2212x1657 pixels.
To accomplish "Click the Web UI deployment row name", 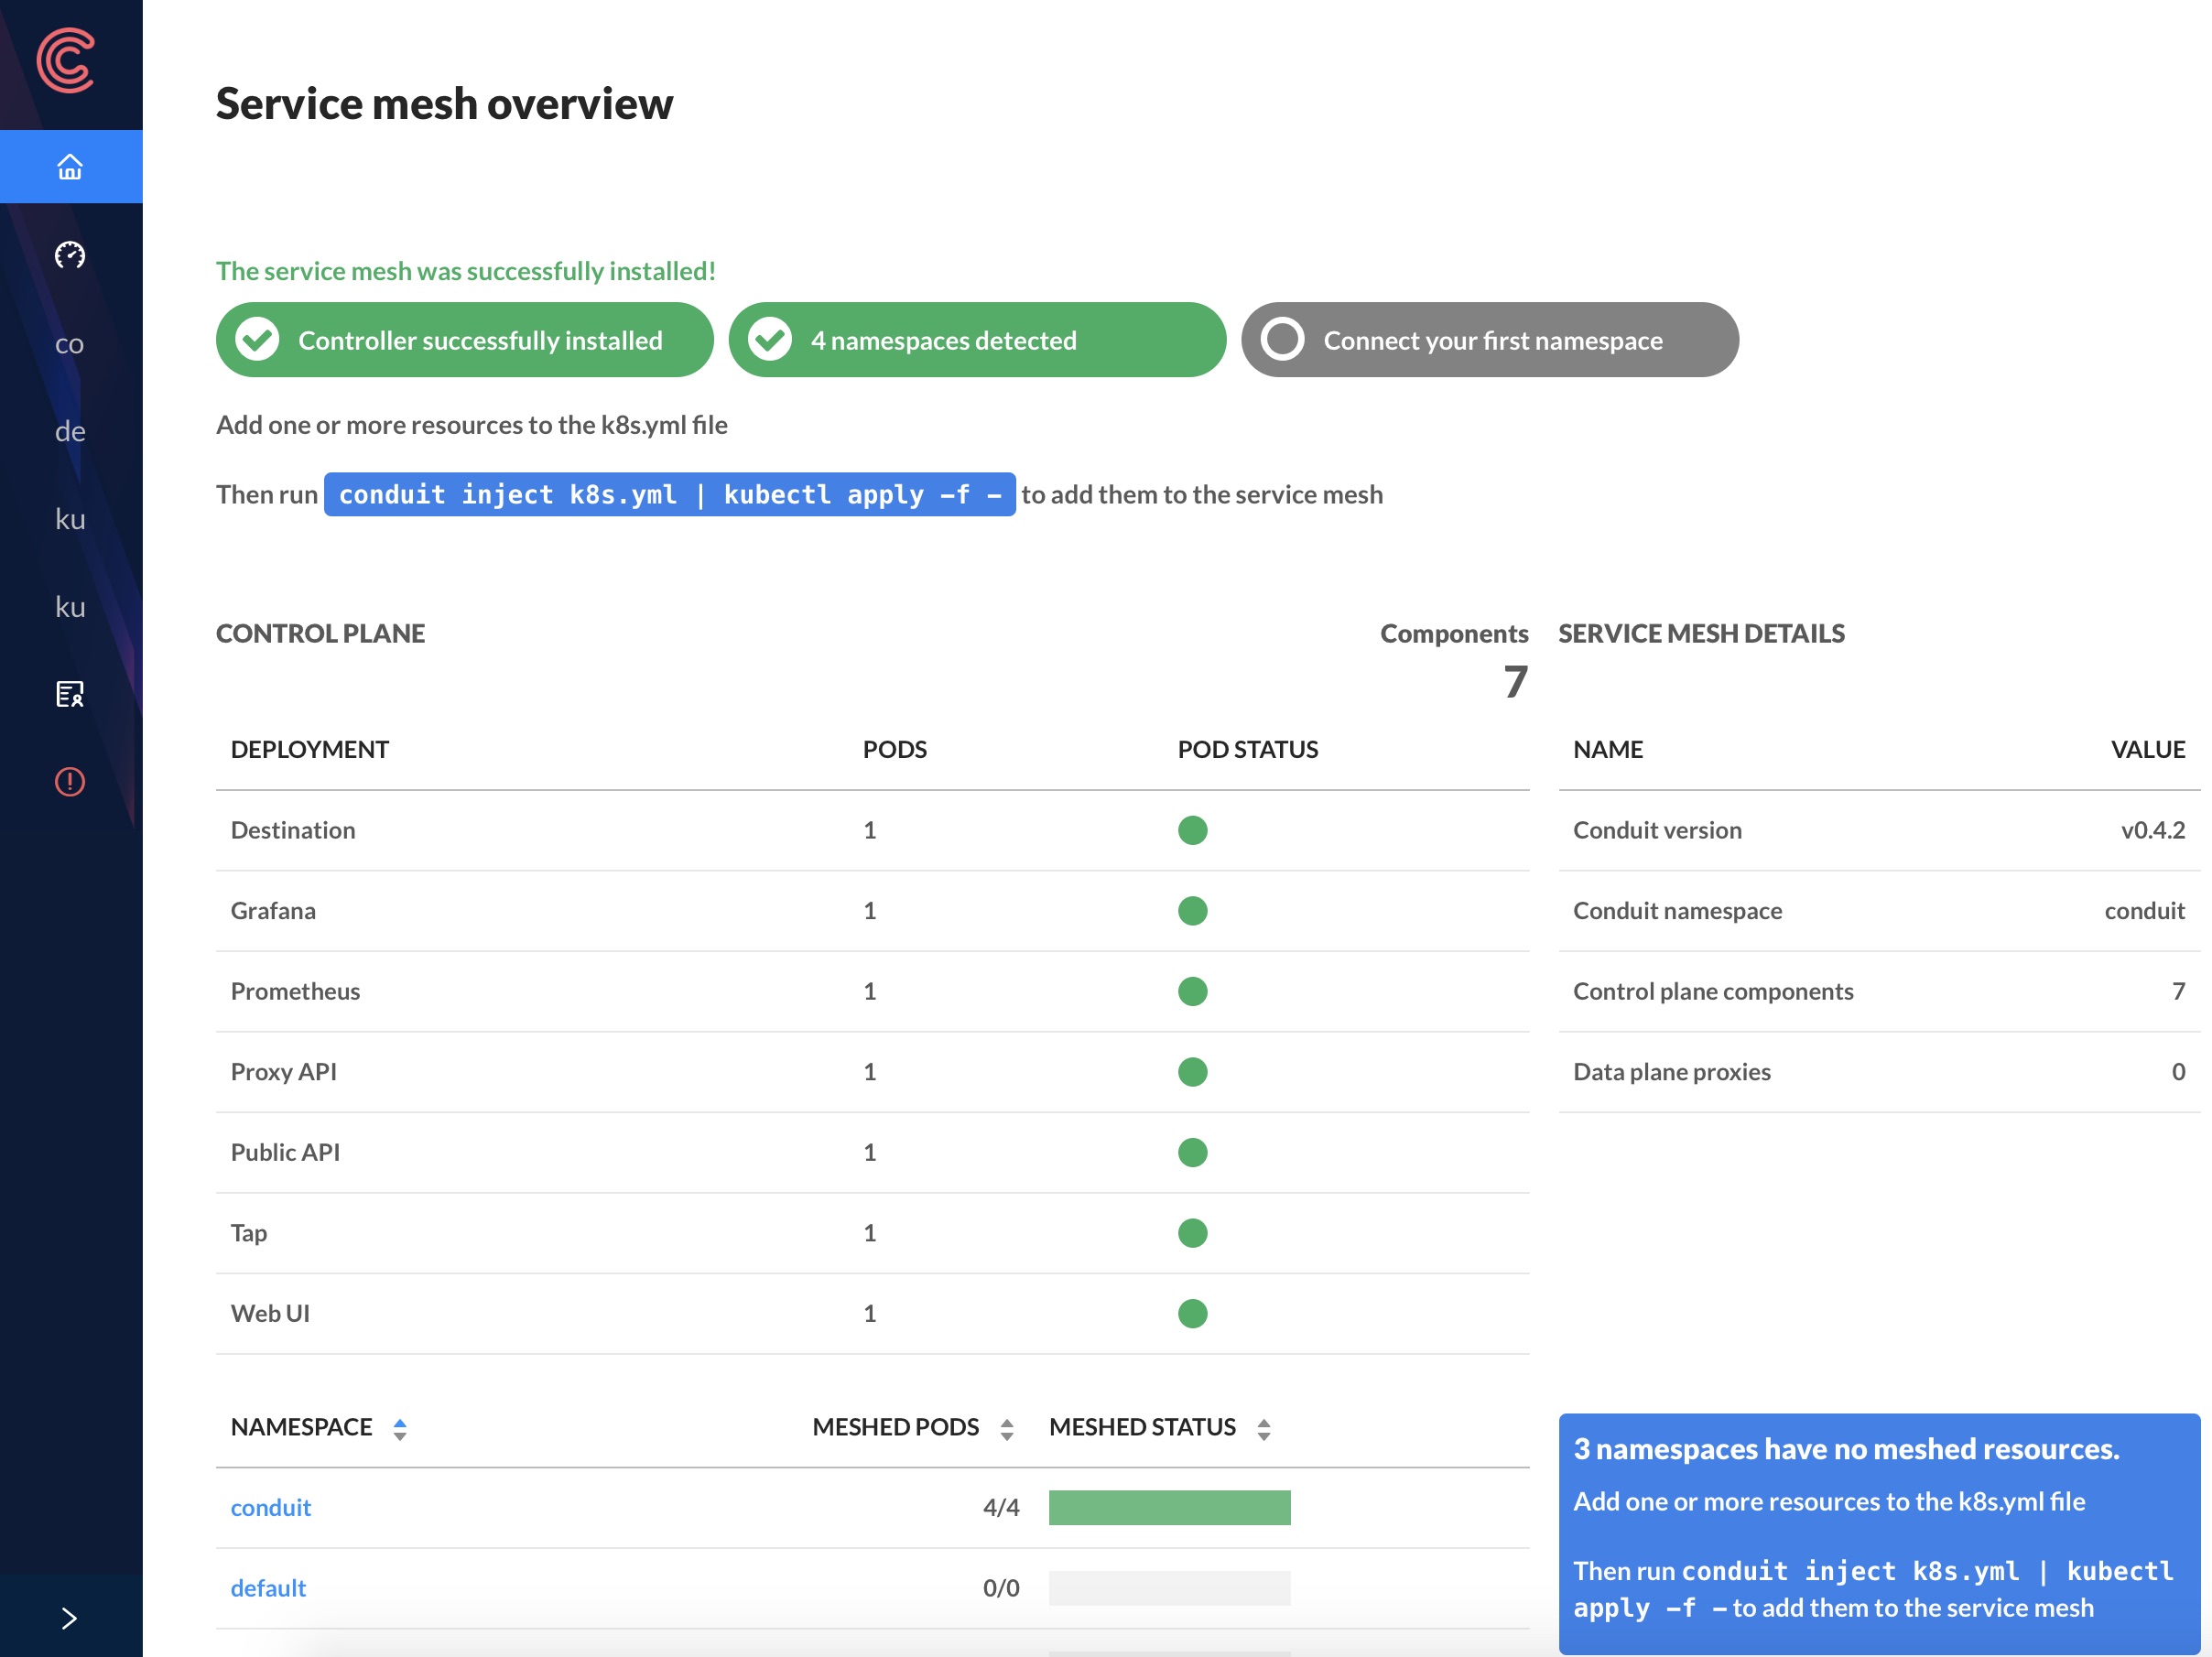I will coord(270,1313).
